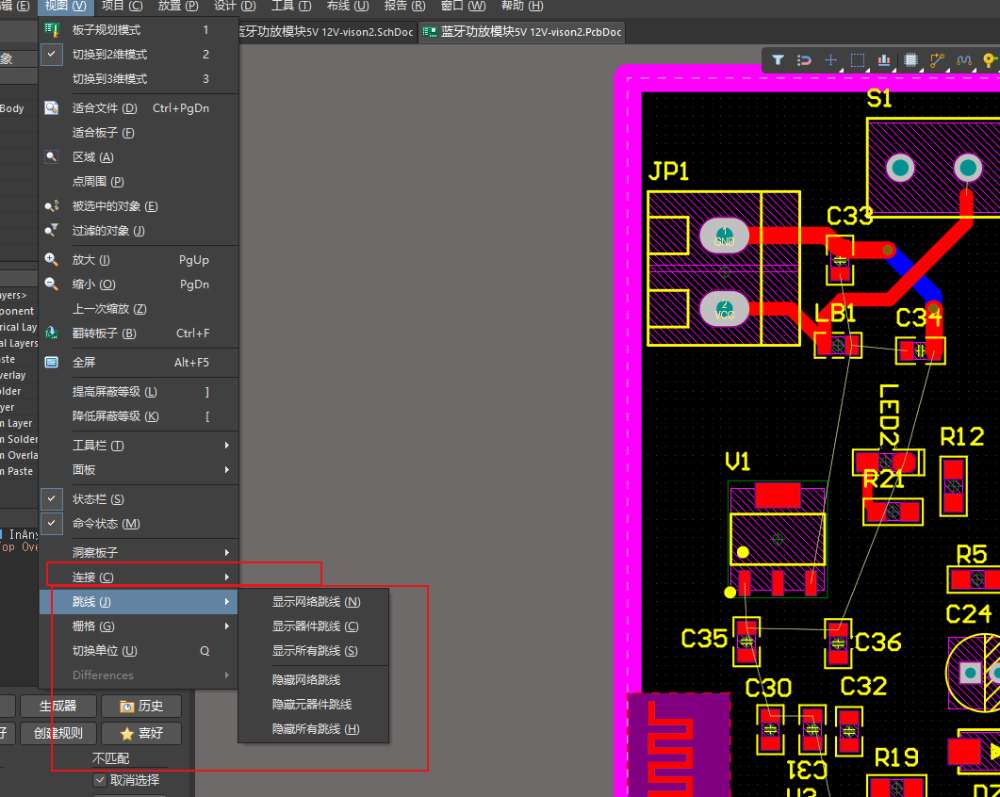This screenshot has width=1000, height=797.
Task: Click the 翻转板子 flip board icon
Action: point(52,333)
